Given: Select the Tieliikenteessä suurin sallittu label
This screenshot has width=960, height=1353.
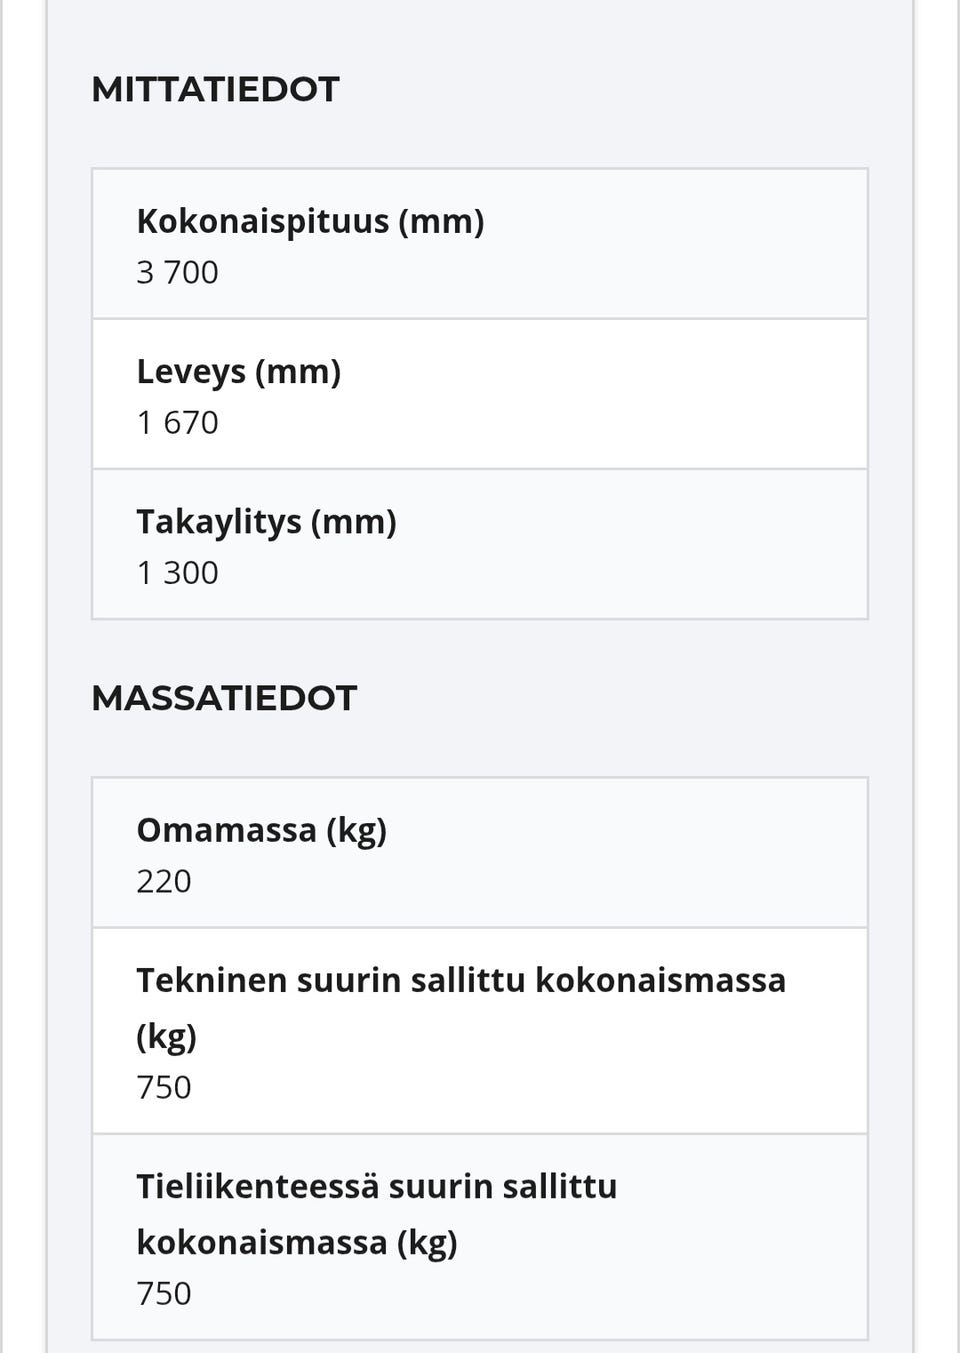Looking at the screenshot, I should pyautogui.click(x=376, y=1186).
